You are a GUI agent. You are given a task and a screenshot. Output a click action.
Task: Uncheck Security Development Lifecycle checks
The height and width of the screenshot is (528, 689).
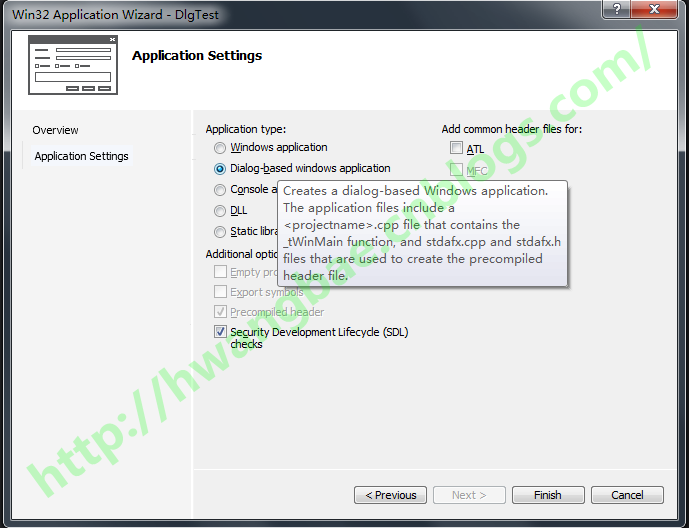[x=220, y=332]
